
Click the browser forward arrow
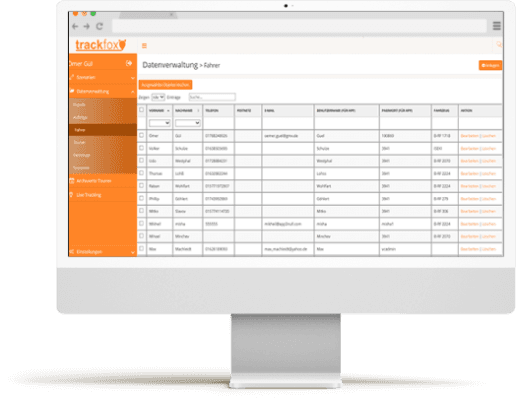[87, 26]
